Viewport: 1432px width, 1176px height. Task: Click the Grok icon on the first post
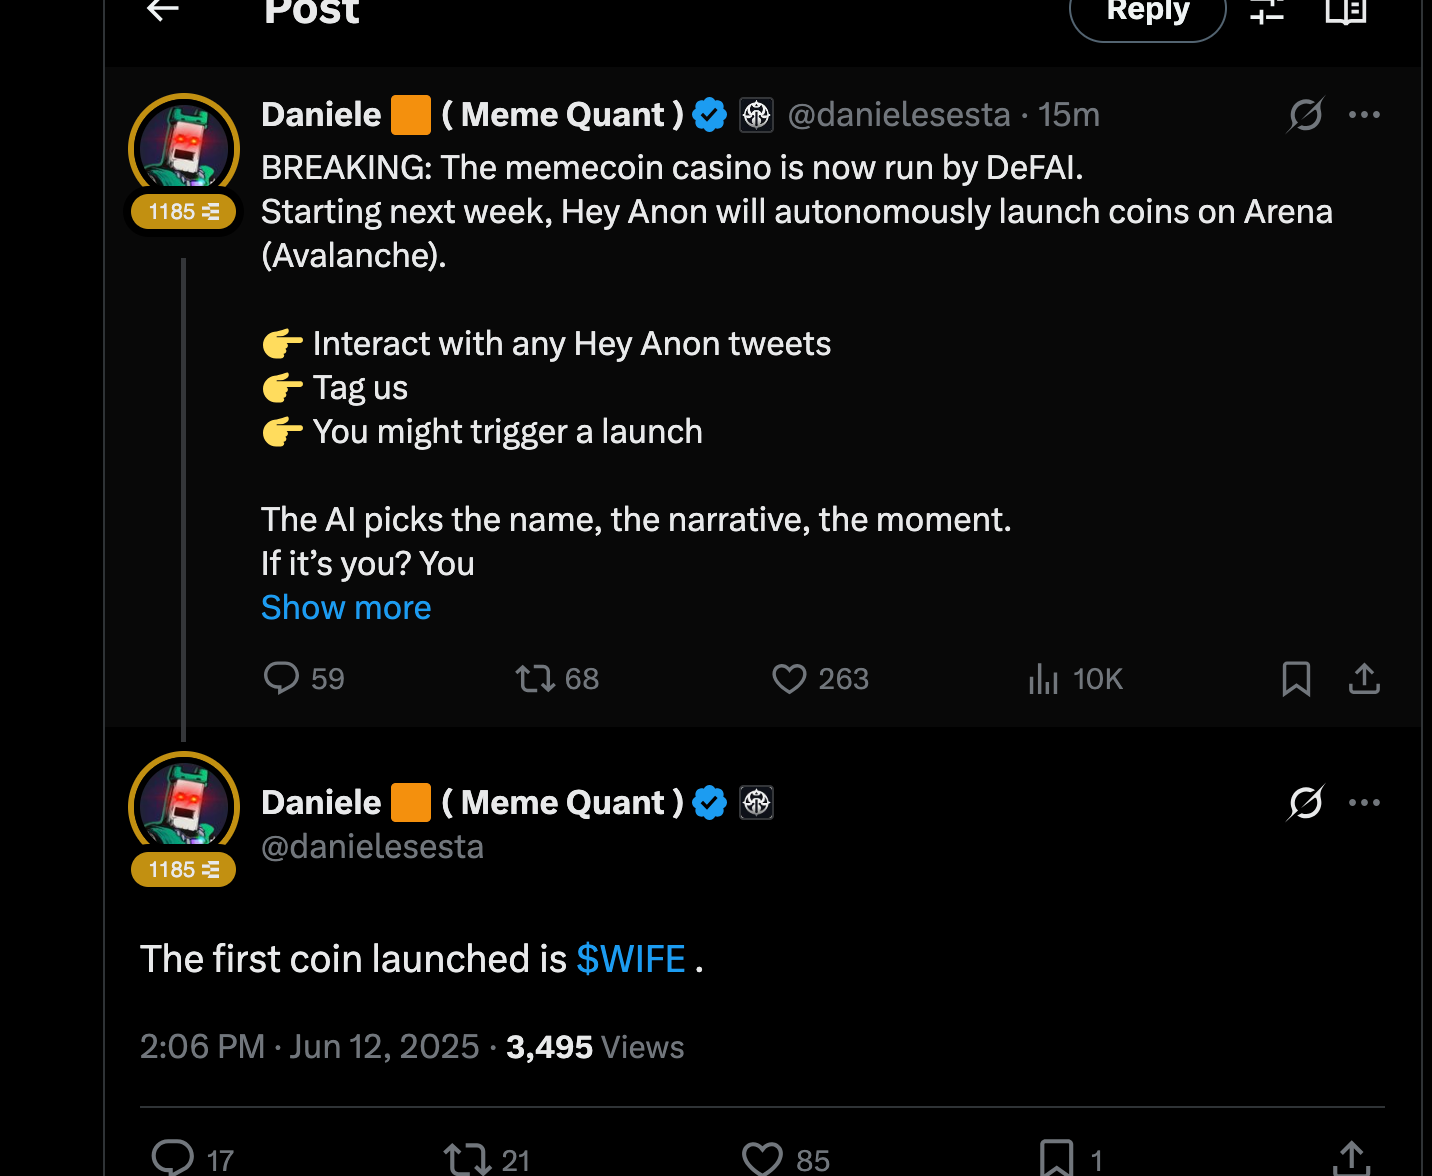(x=1305, y=115)
